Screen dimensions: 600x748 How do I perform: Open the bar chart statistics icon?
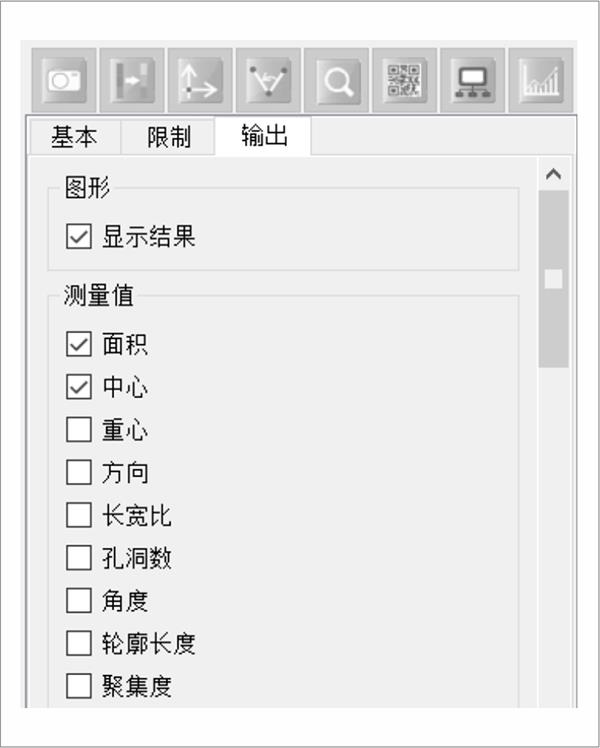(541, 81)
